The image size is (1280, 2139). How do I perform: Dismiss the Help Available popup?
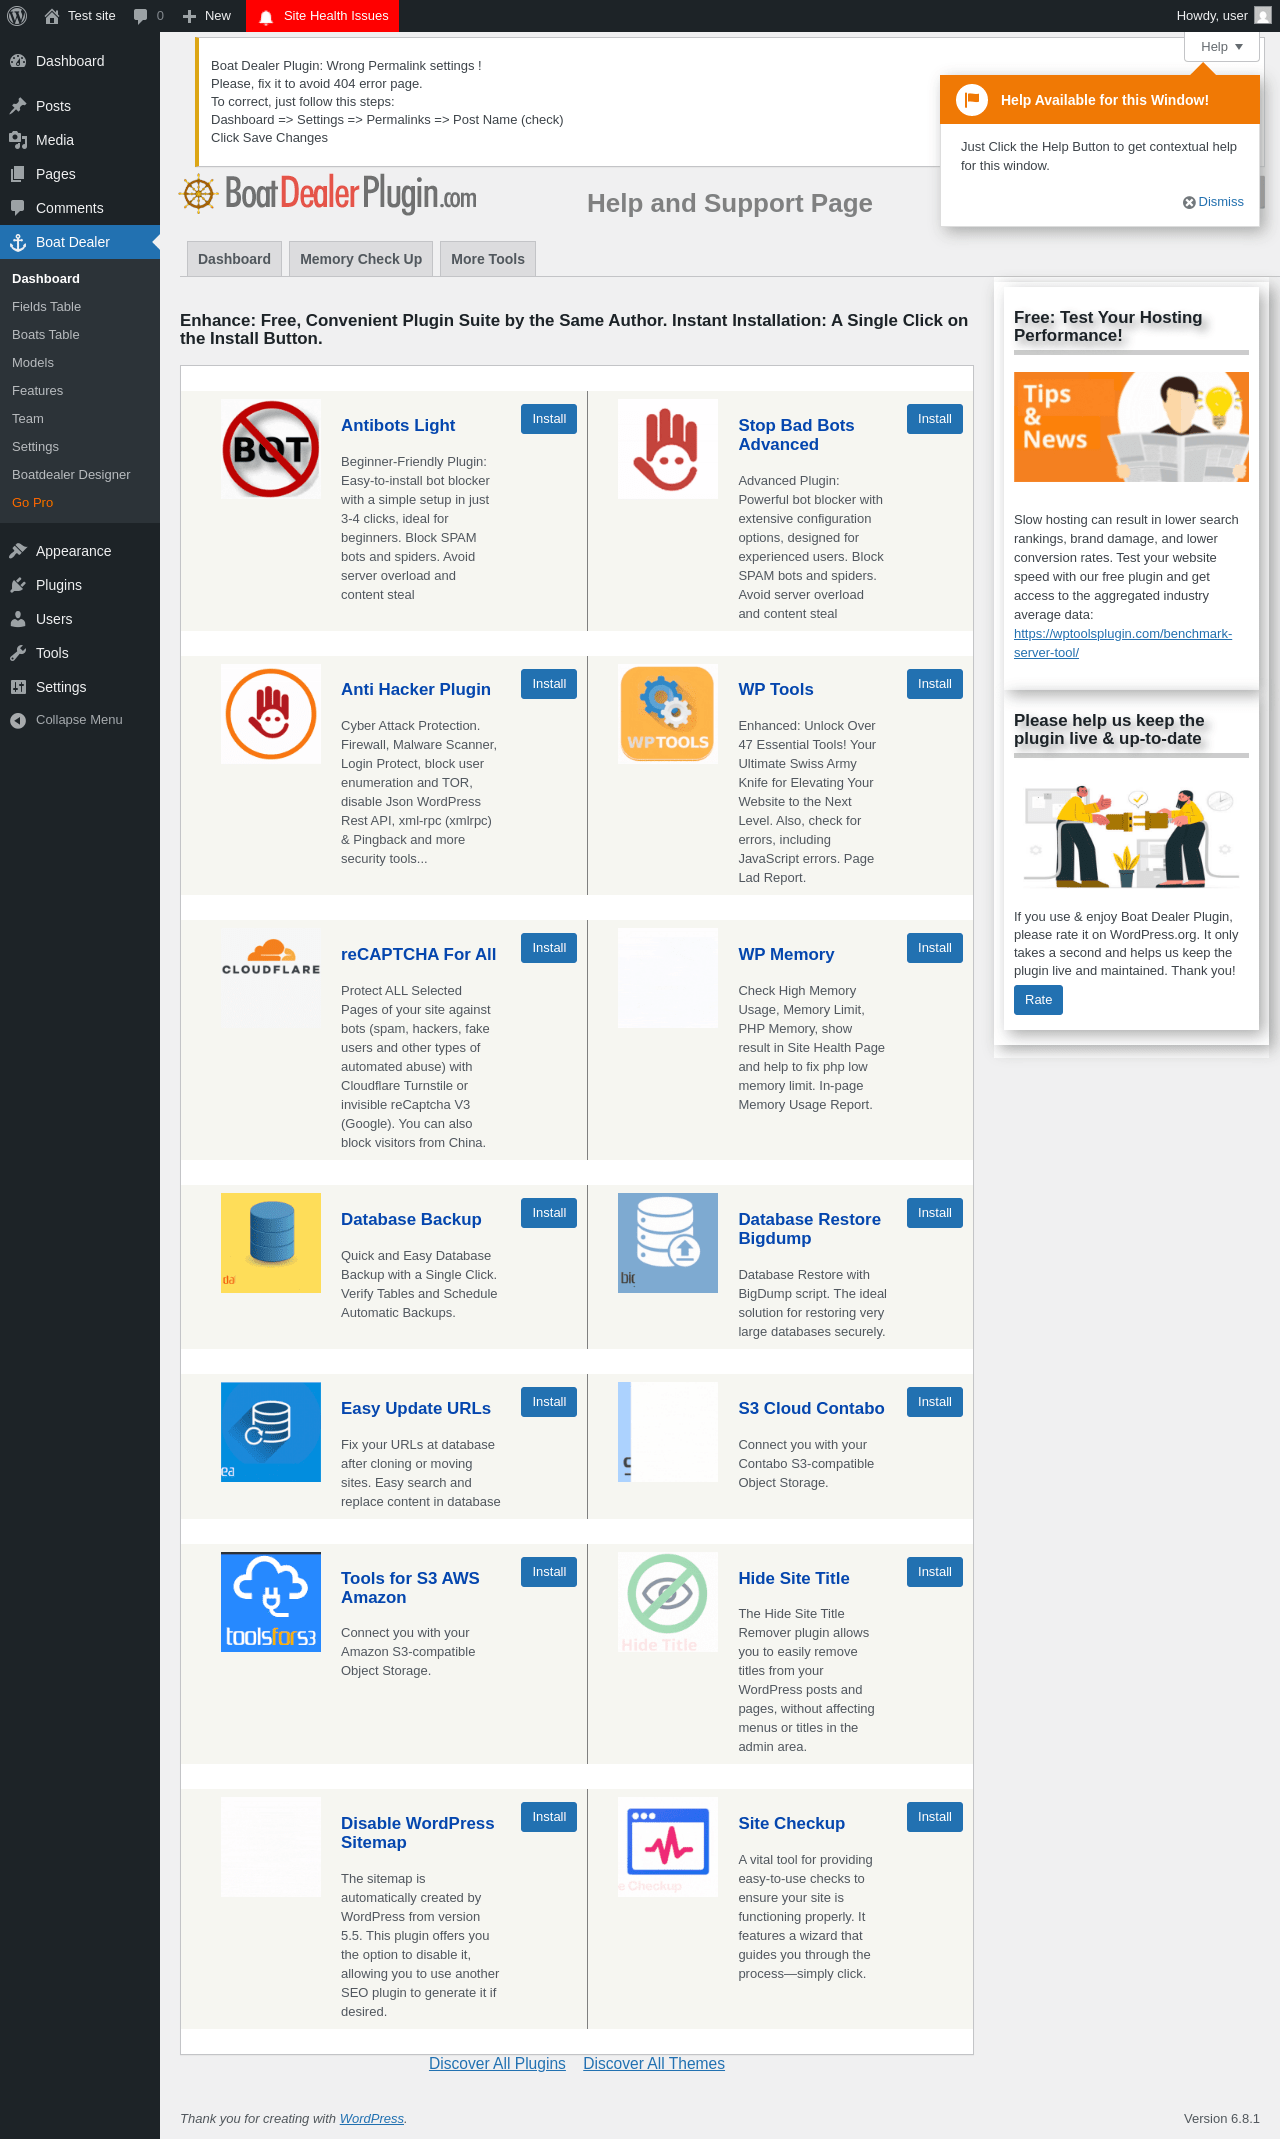pos(1214,202)
